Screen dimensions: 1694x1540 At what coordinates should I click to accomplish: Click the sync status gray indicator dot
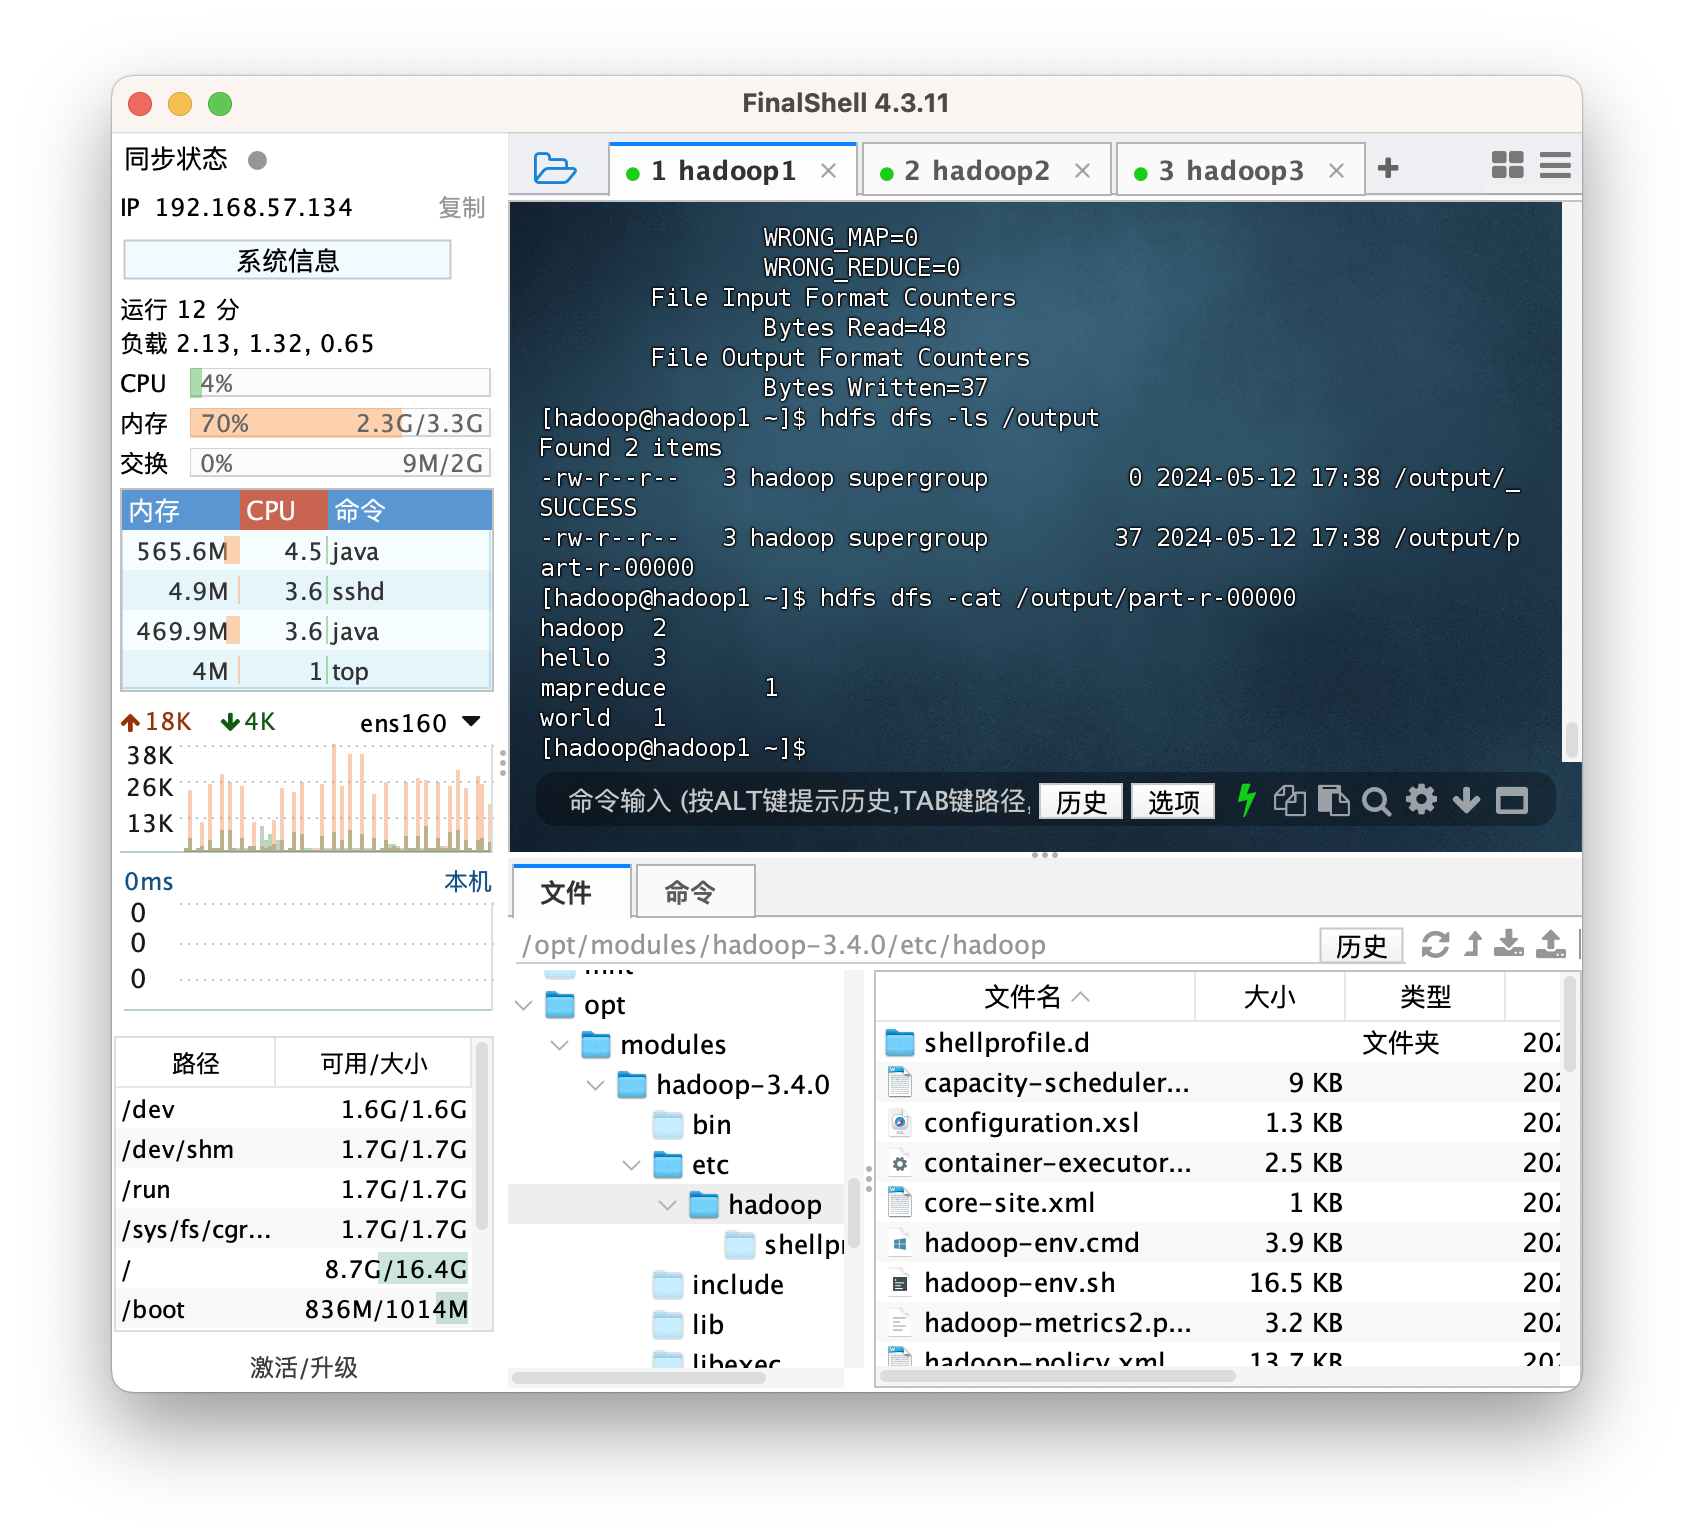point(257,160)
